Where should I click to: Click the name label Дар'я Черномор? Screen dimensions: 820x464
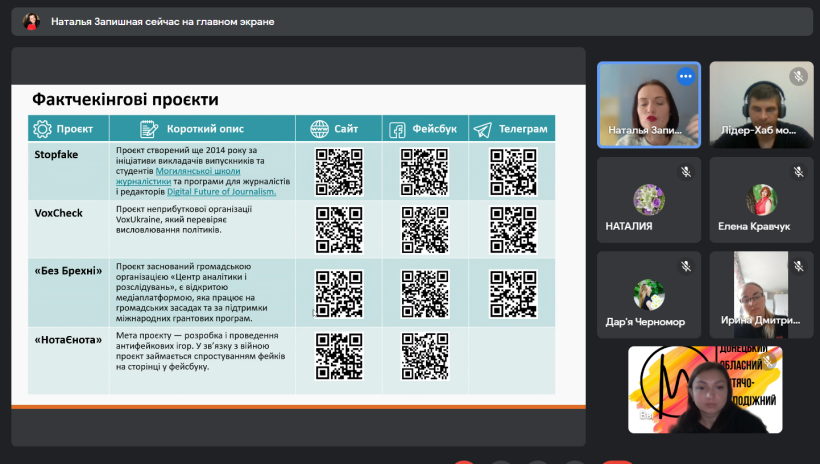point(645,322)
